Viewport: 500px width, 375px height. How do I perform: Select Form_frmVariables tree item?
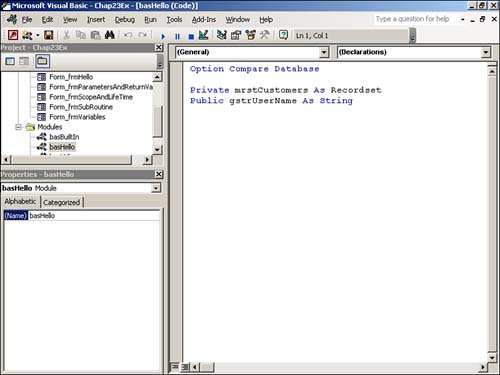tap(77, 117)
